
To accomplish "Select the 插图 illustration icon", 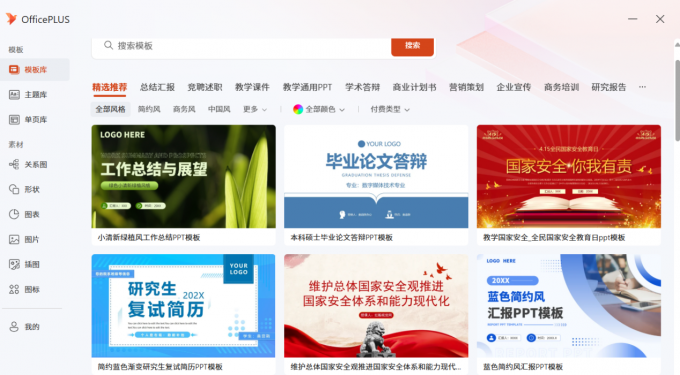I will [14, 264].
